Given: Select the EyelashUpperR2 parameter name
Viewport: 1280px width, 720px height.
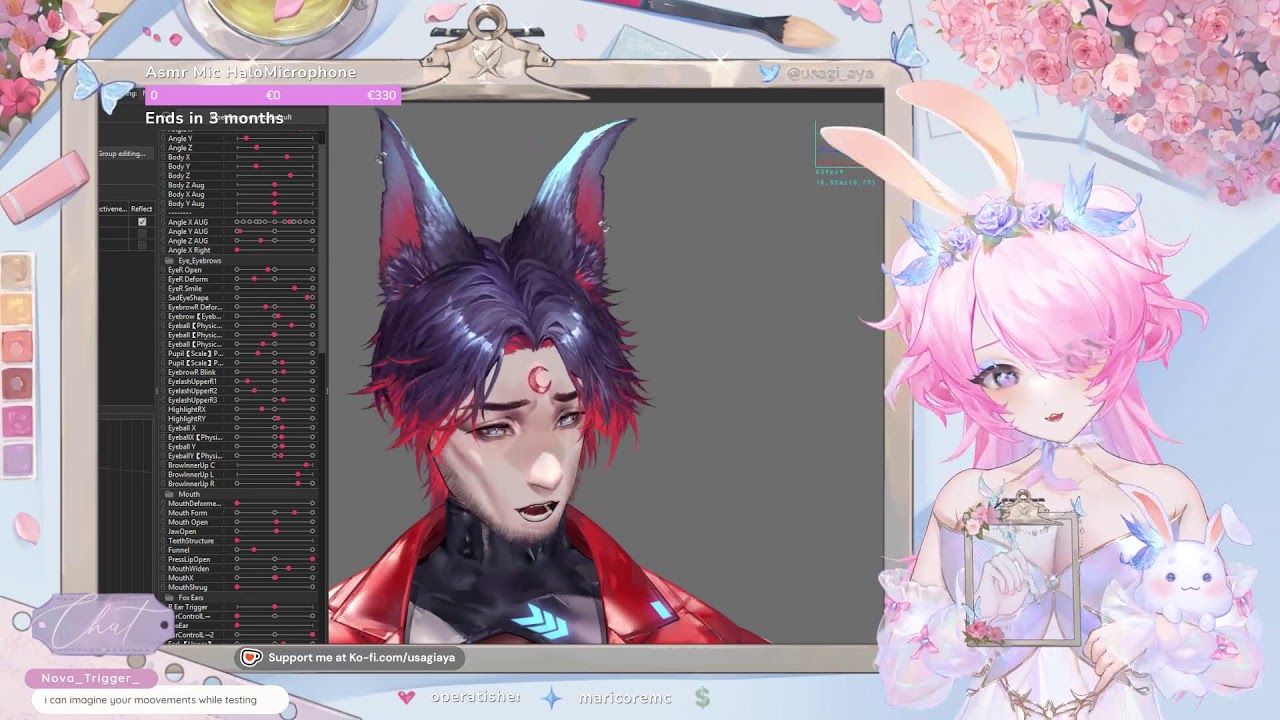Looking at the screenshot, I should coord(192,391).
